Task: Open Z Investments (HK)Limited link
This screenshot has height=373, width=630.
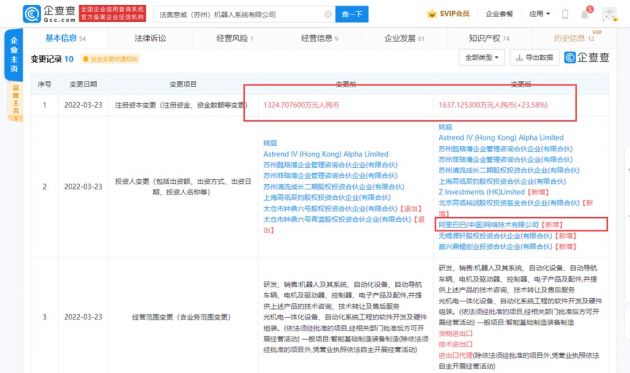Action: click(481, 192)
